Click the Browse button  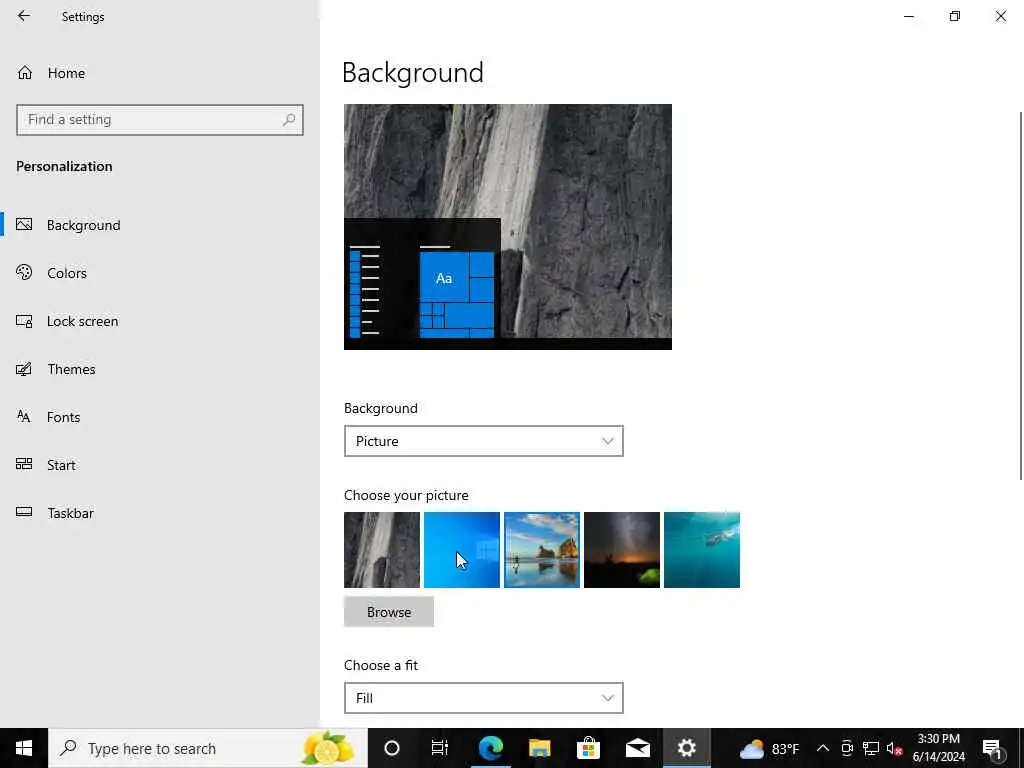click(389, 612)
